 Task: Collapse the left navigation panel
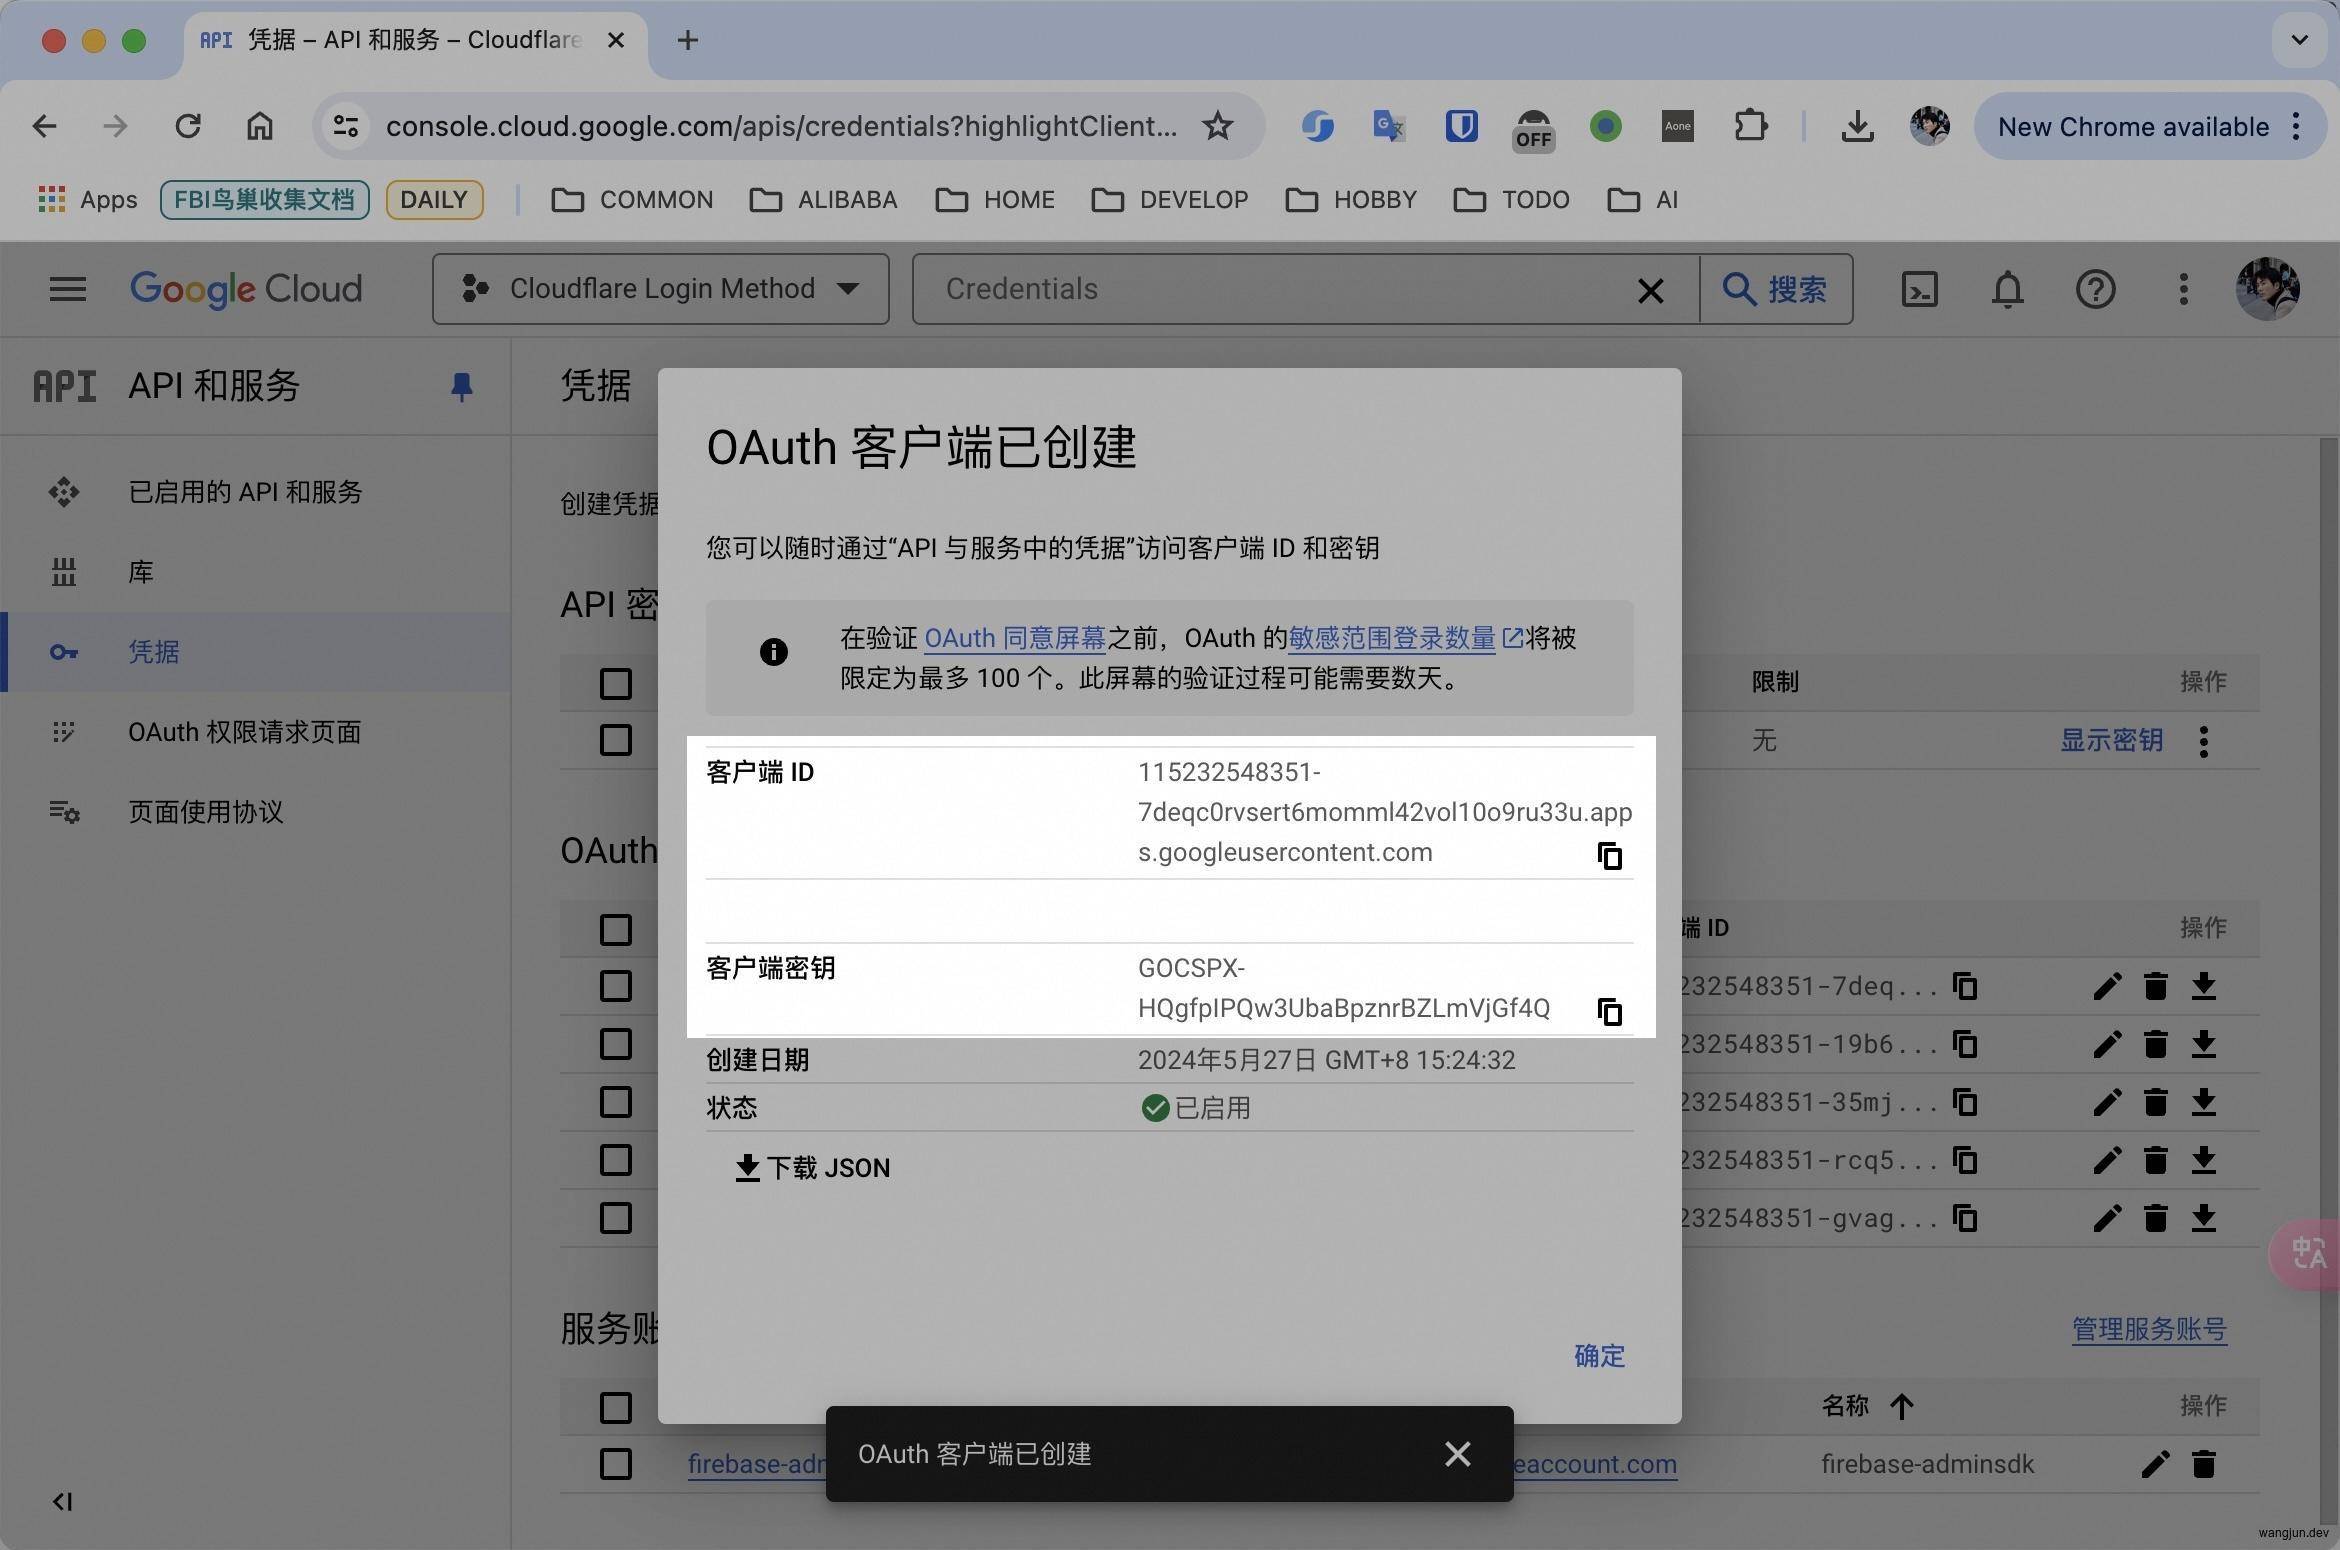[x=62, y=1501]
